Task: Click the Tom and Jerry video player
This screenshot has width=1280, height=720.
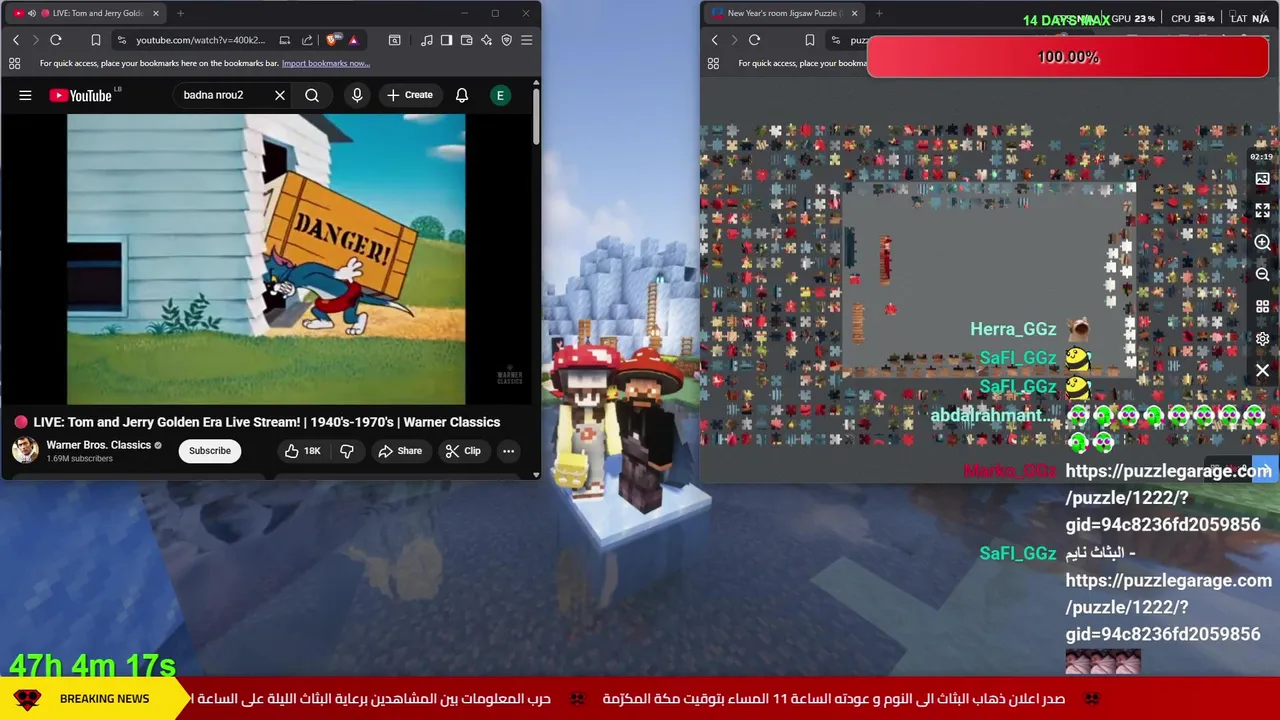Action: [266, 259]
